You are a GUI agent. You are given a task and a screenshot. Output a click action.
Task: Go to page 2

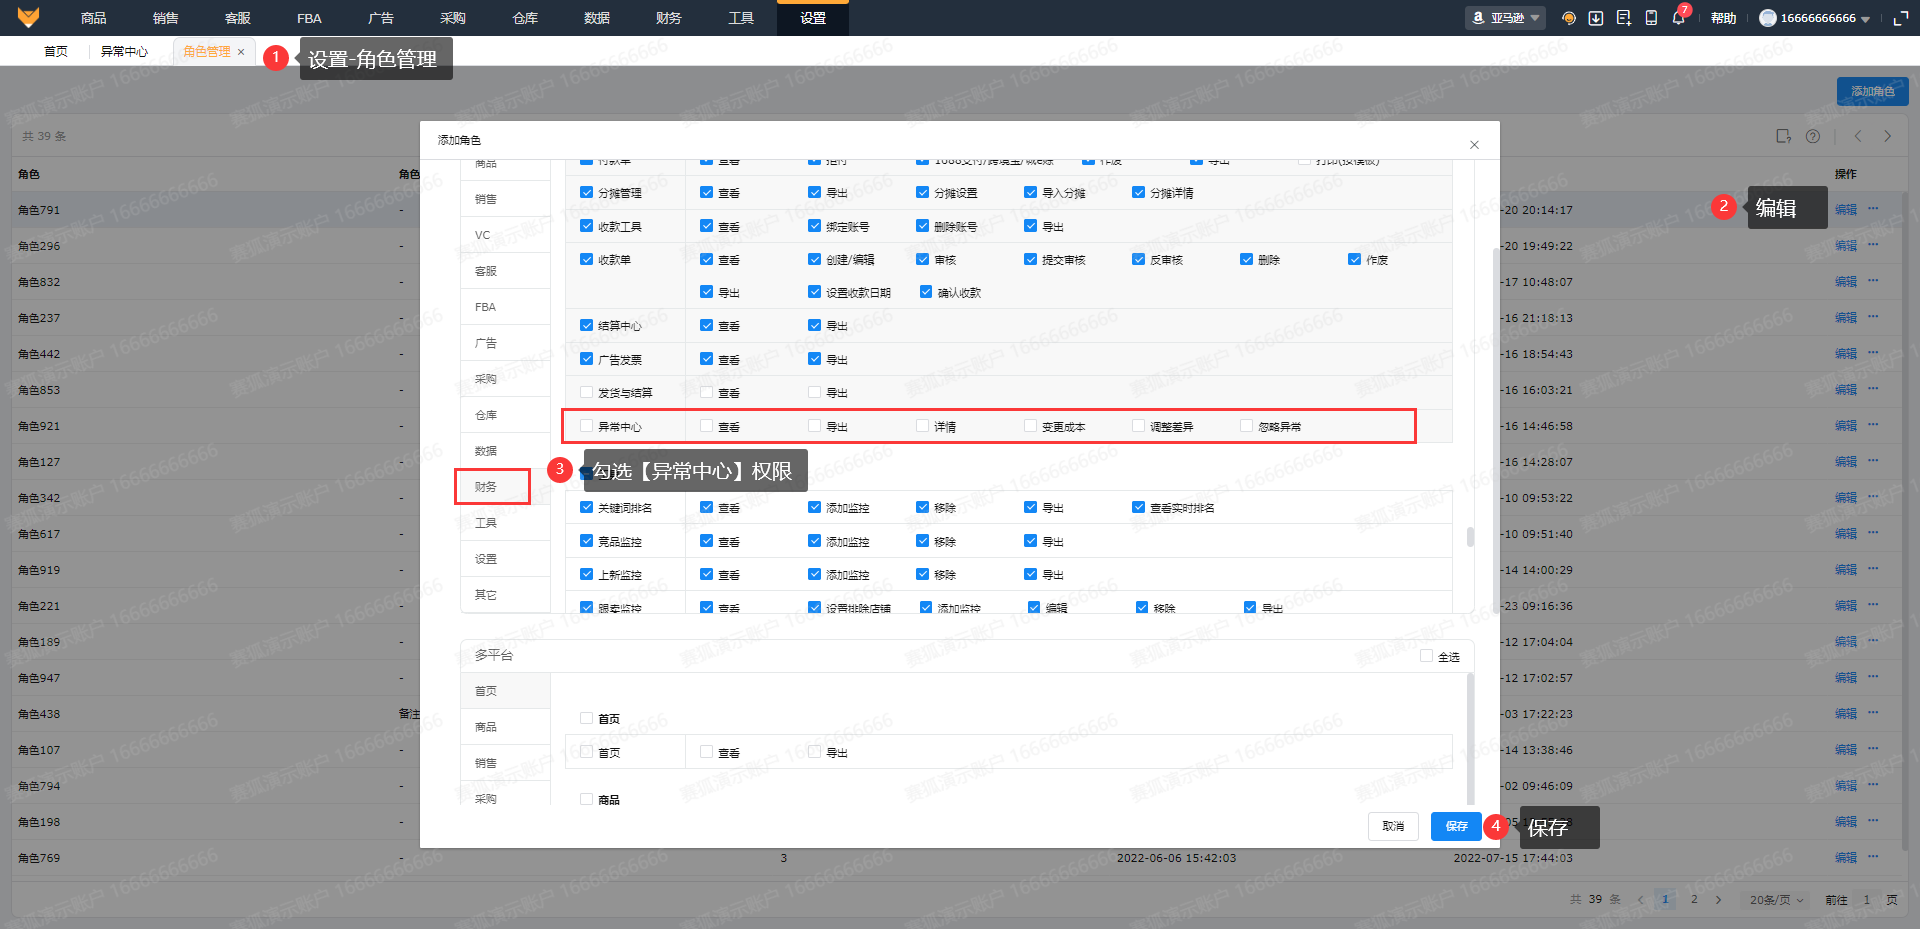1694,900
